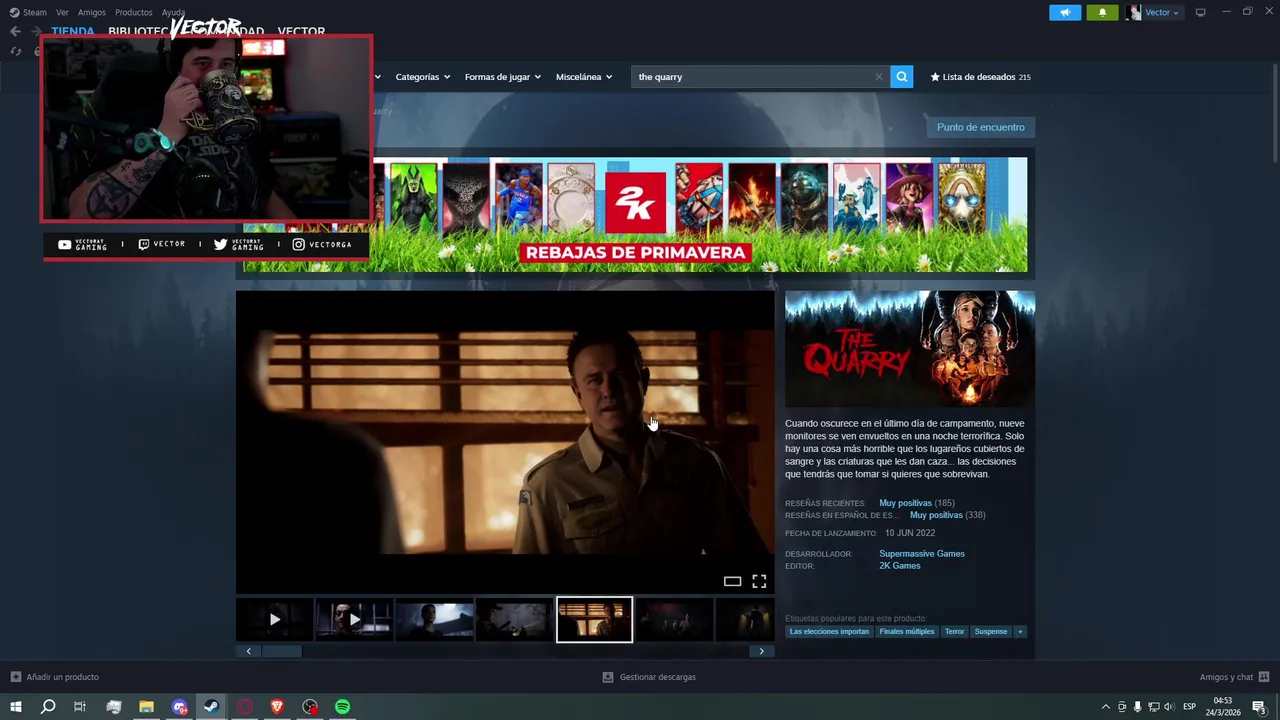The width and height of the screenshot is (1280, 720).
Task: Click The Quarry header capsule image
Action: coord(910,349)
